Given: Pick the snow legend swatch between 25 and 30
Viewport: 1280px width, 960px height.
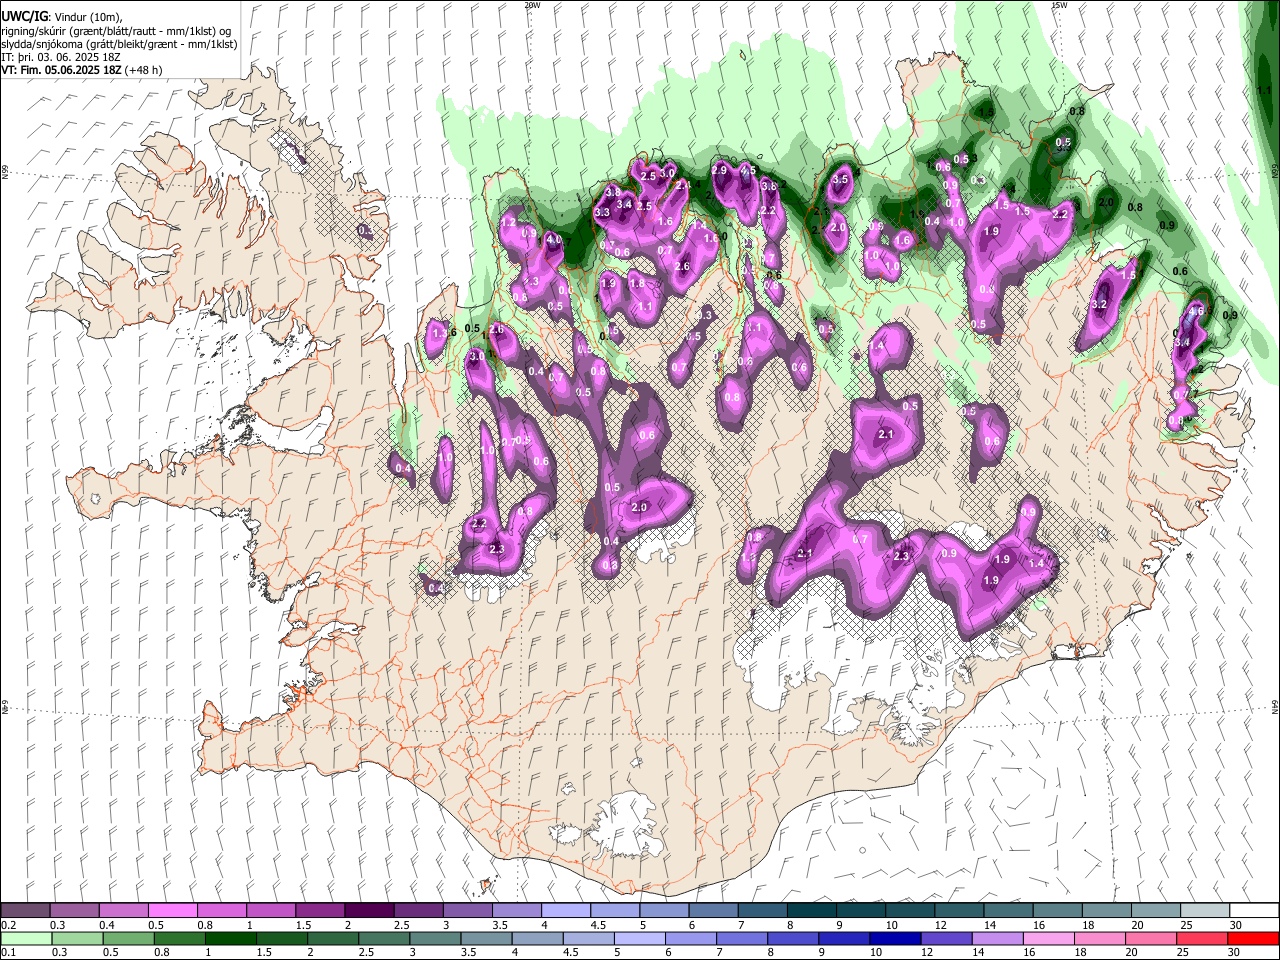Looking at the screenshot, I should (1205, 910).
